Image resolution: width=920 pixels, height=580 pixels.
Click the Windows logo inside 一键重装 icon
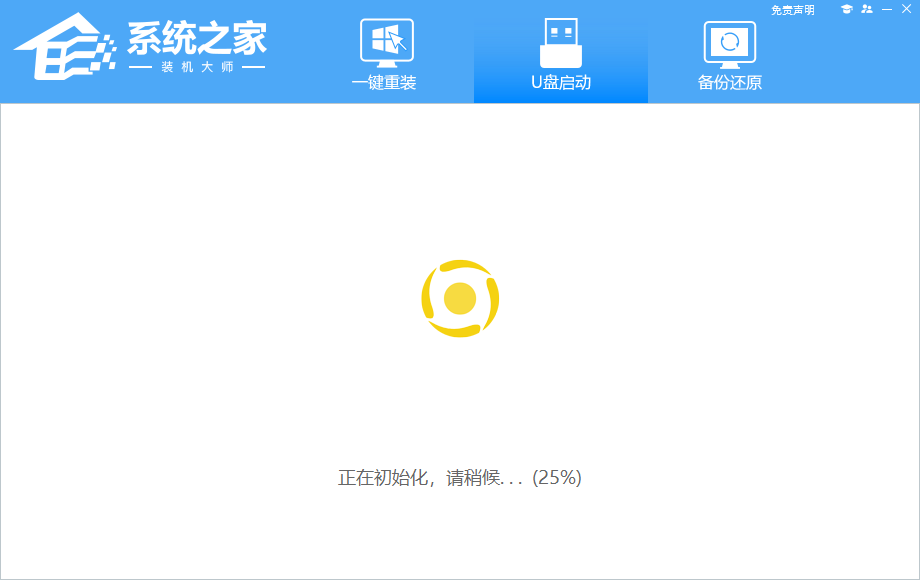[383, 38]
